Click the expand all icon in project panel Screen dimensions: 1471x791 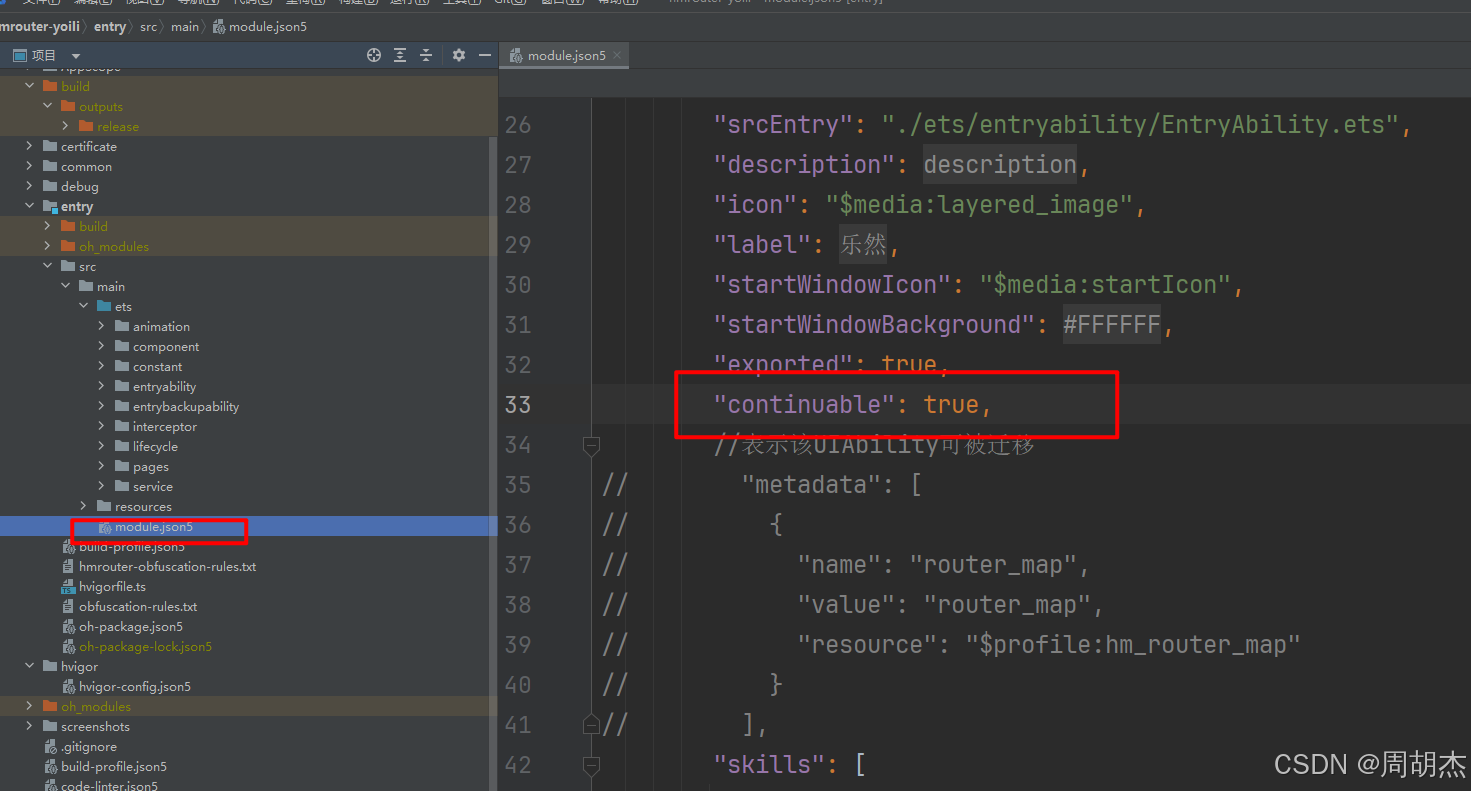[400, 55]
